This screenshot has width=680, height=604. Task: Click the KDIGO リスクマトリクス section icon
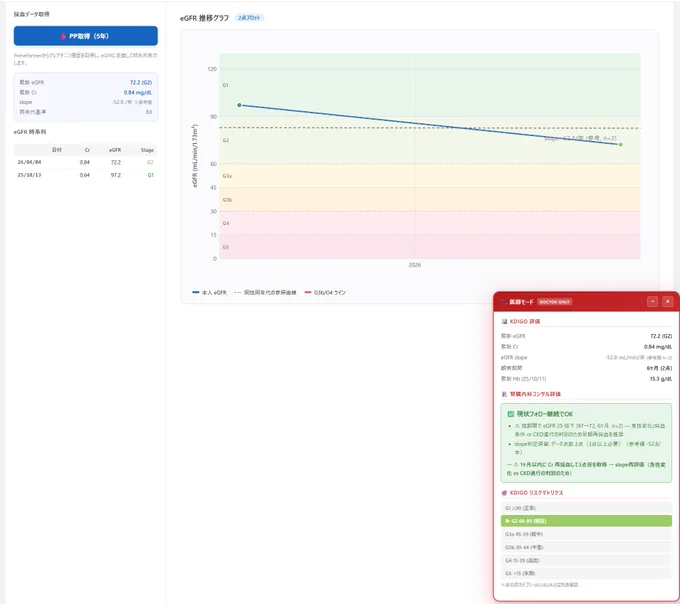tap(504, 493)
